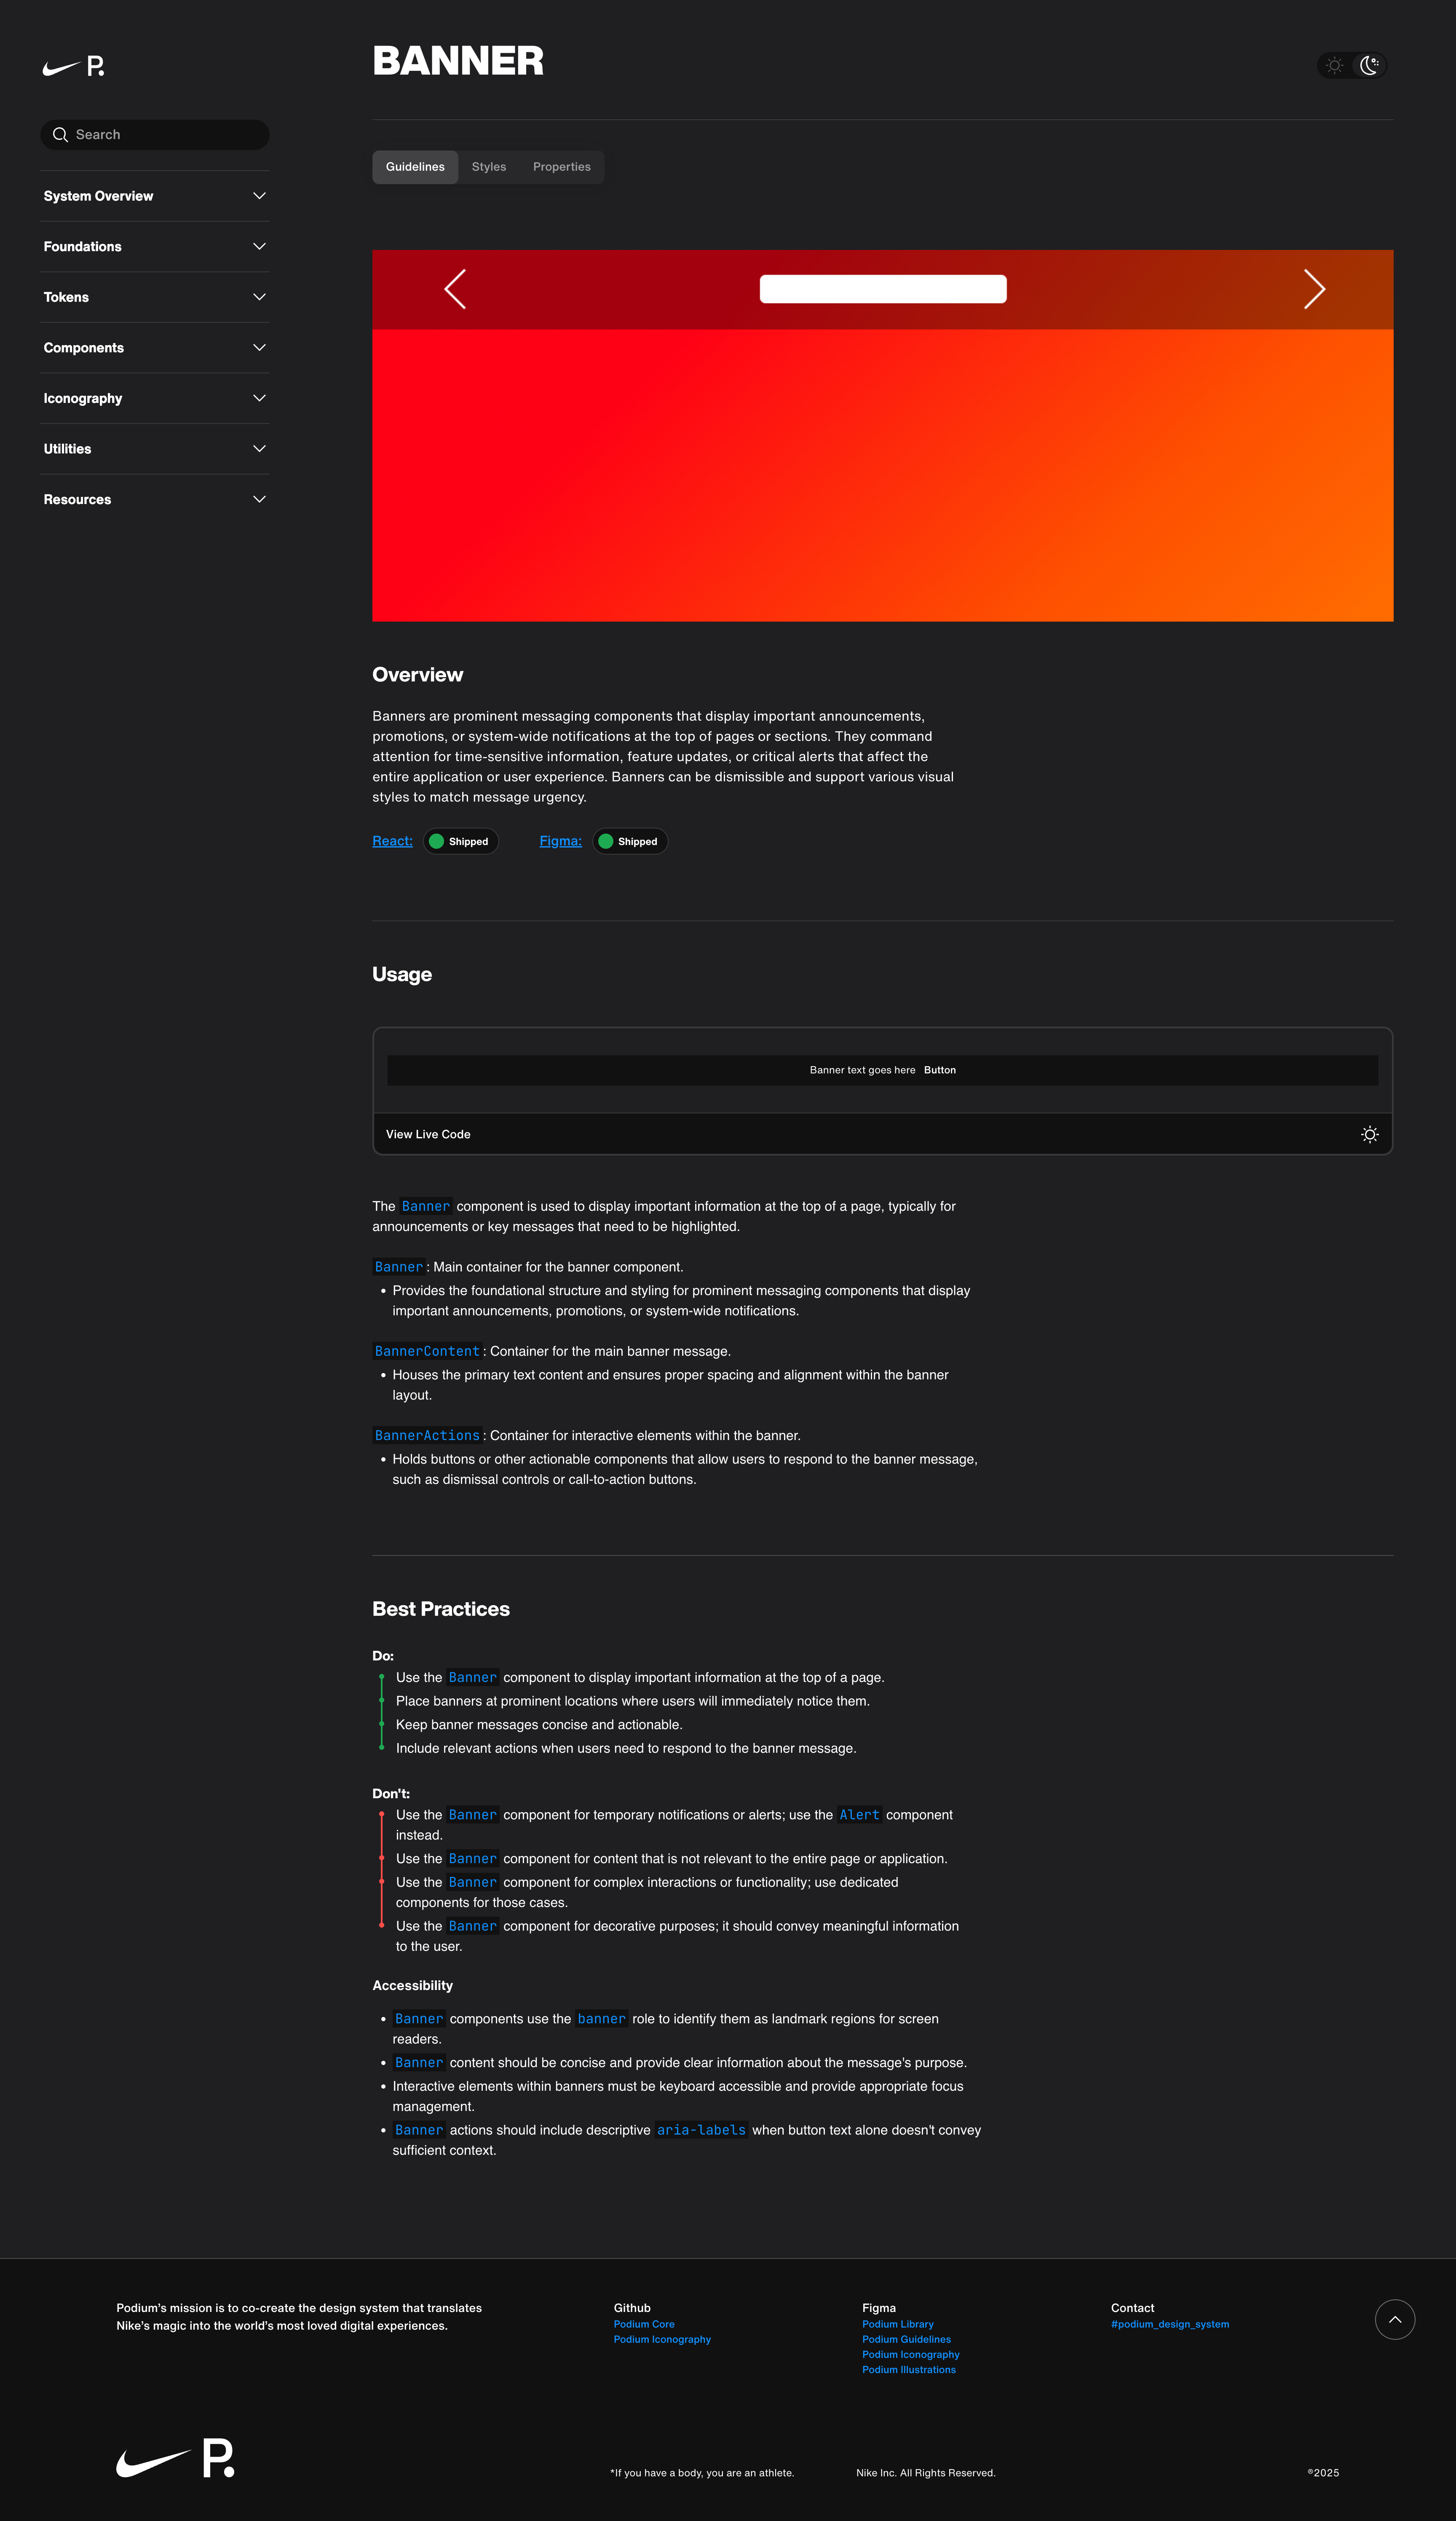
Task: Click the white bar in banner hero
Action: [882, 289]
